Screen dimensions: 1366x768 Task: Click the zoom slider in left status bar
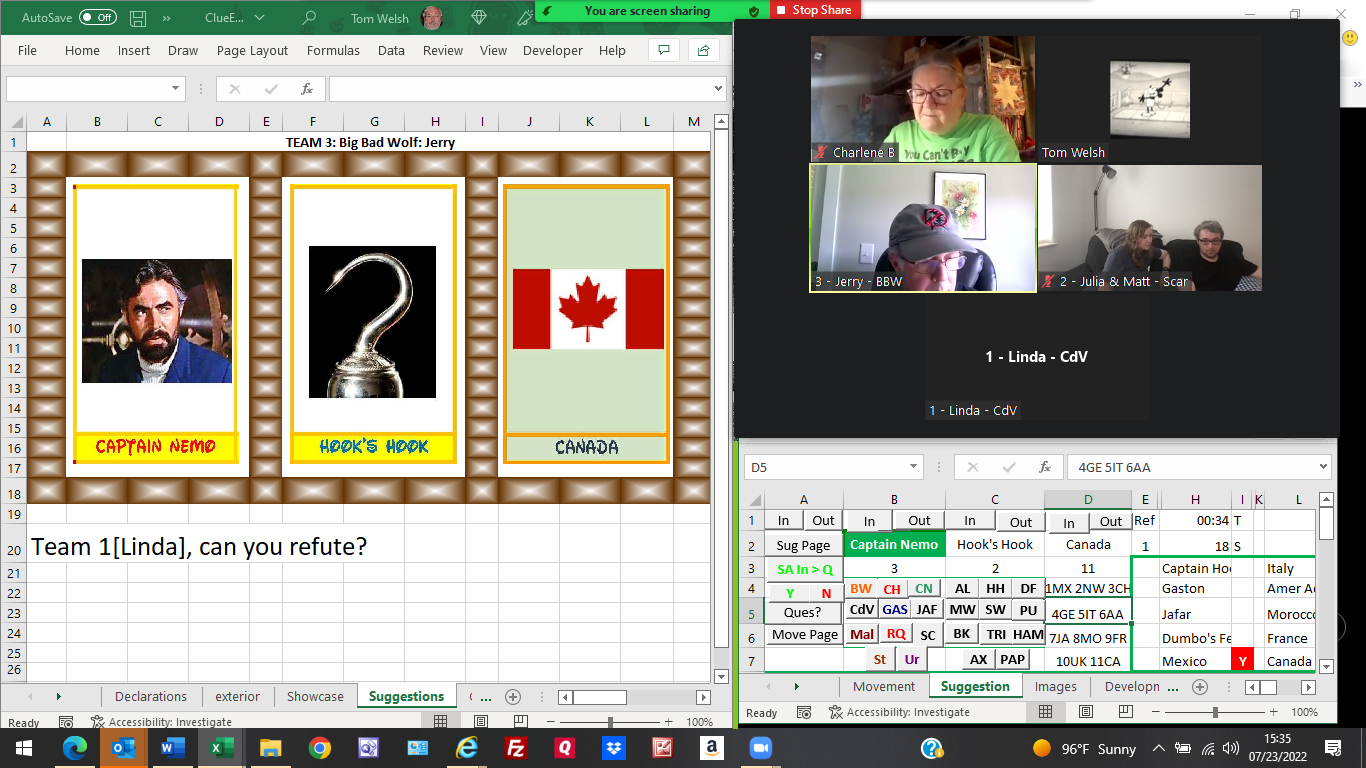tap(609, 722)
